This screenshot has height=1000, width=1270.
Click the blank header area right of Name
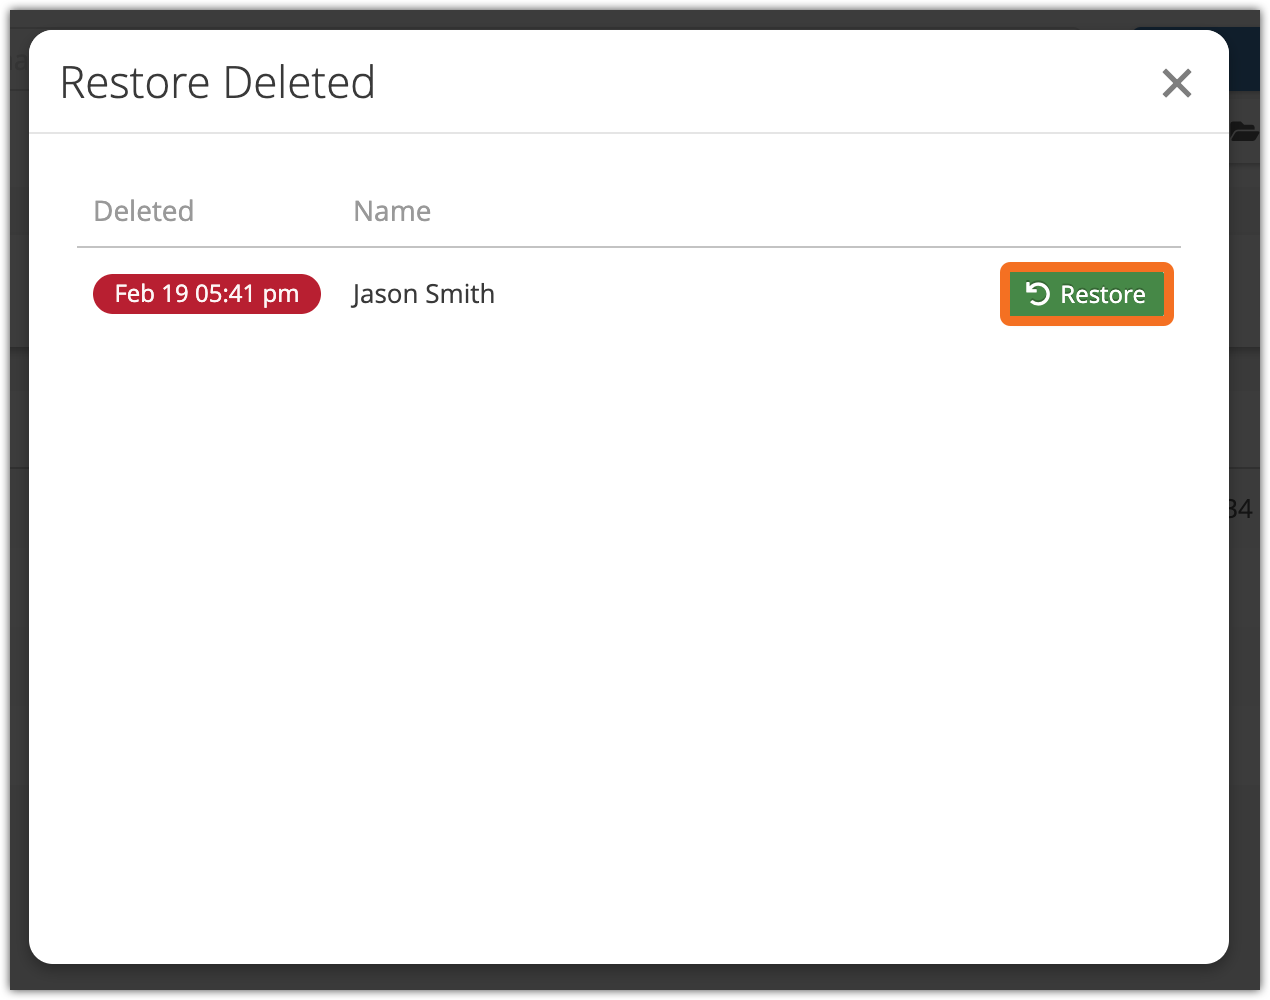click(x=800, y=211)
